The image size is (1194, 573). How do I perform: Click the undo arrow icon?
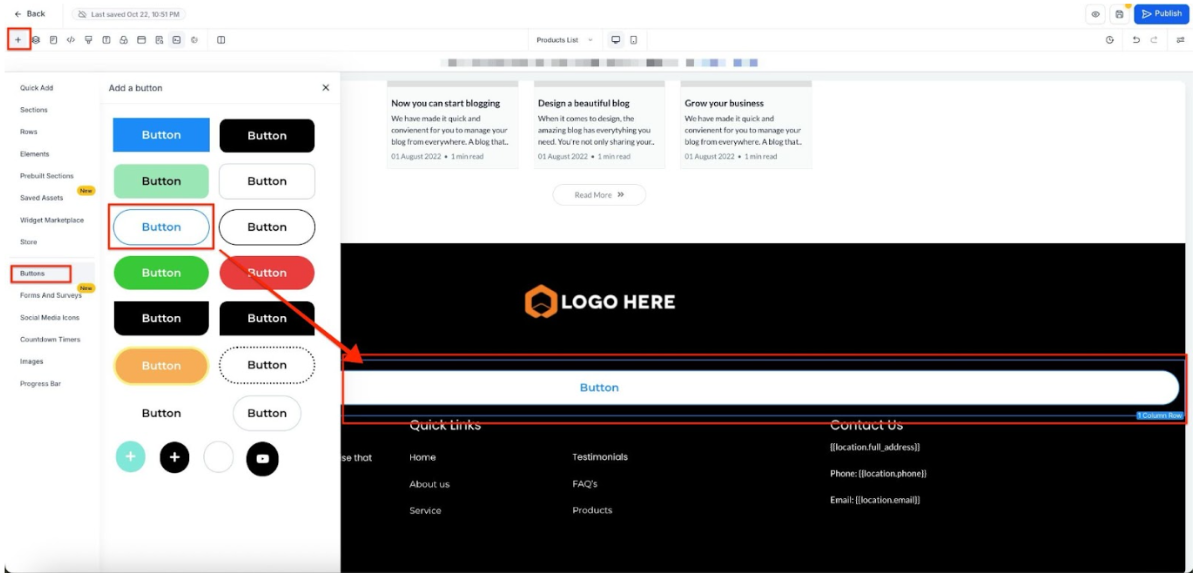point(1136,40)
